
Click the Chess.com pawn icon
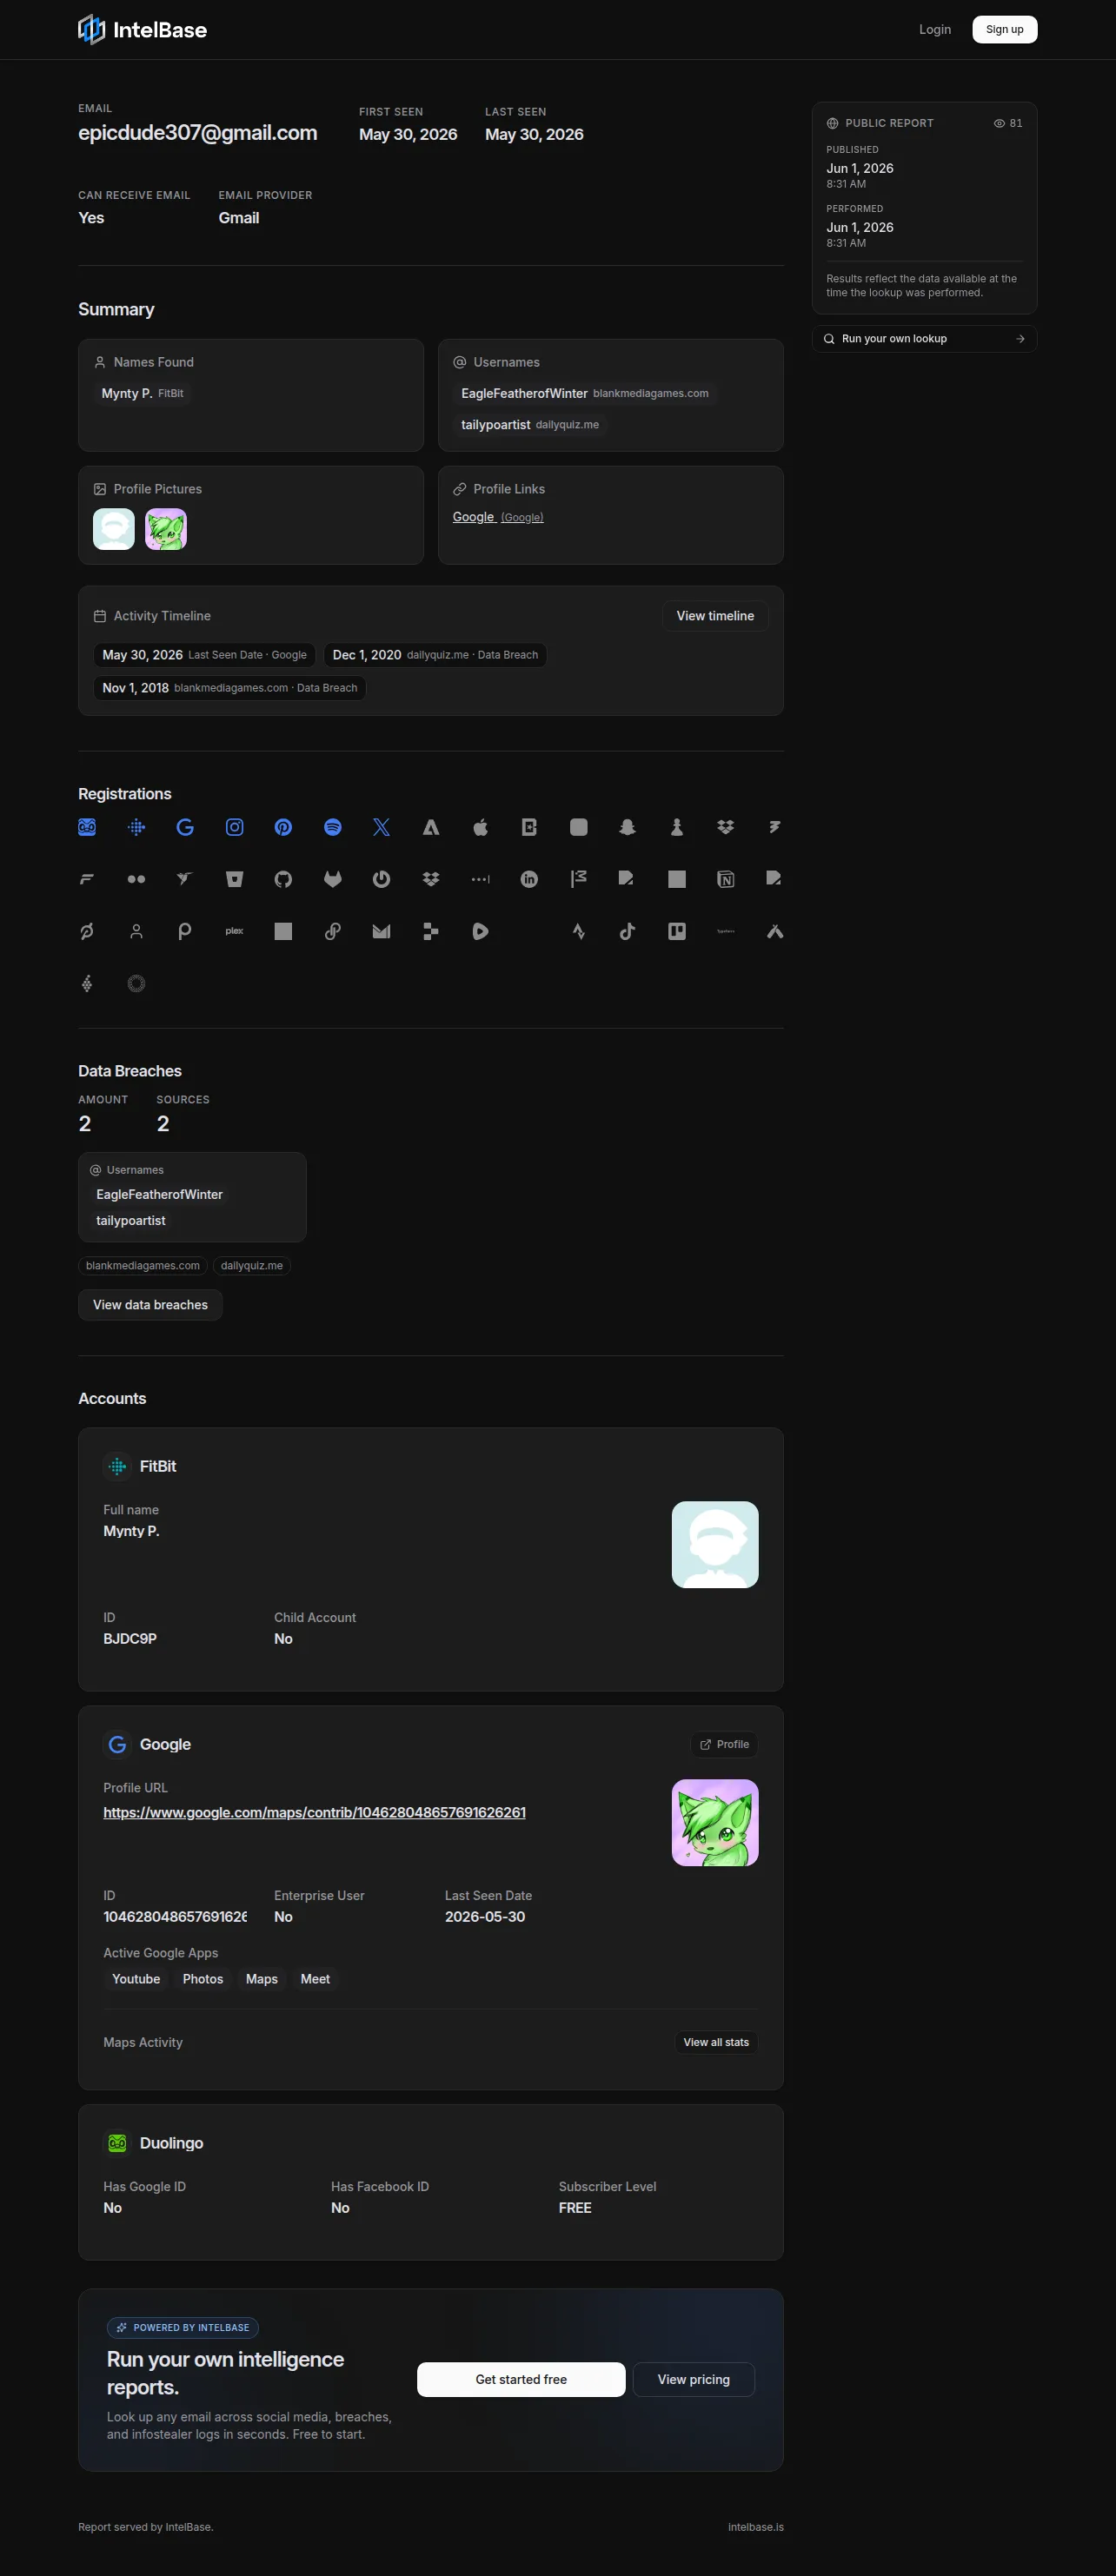(x=677, y=827)
